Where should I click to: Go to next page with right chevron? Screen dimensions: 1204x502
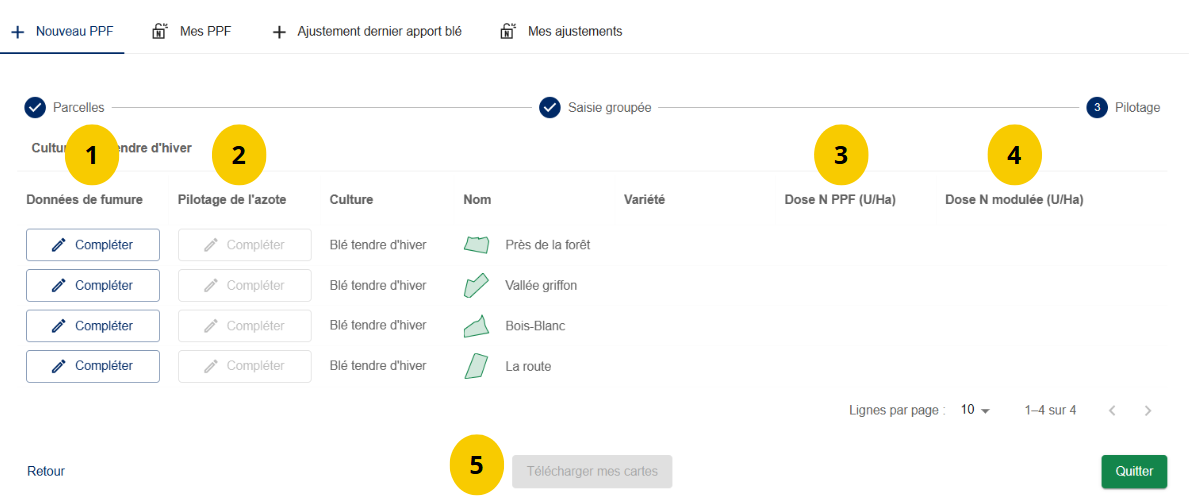tap(1148, 410)
